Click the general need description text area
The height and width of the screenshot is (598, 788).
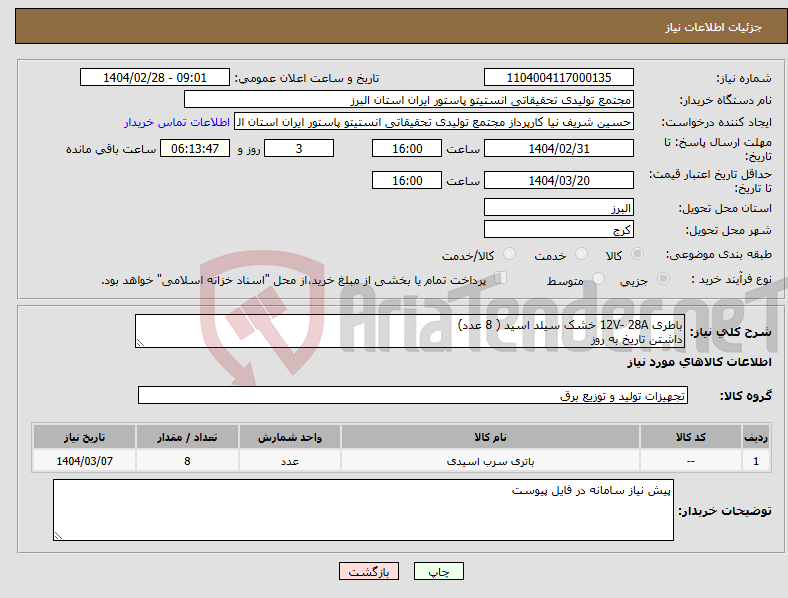[x=410, y=331]
